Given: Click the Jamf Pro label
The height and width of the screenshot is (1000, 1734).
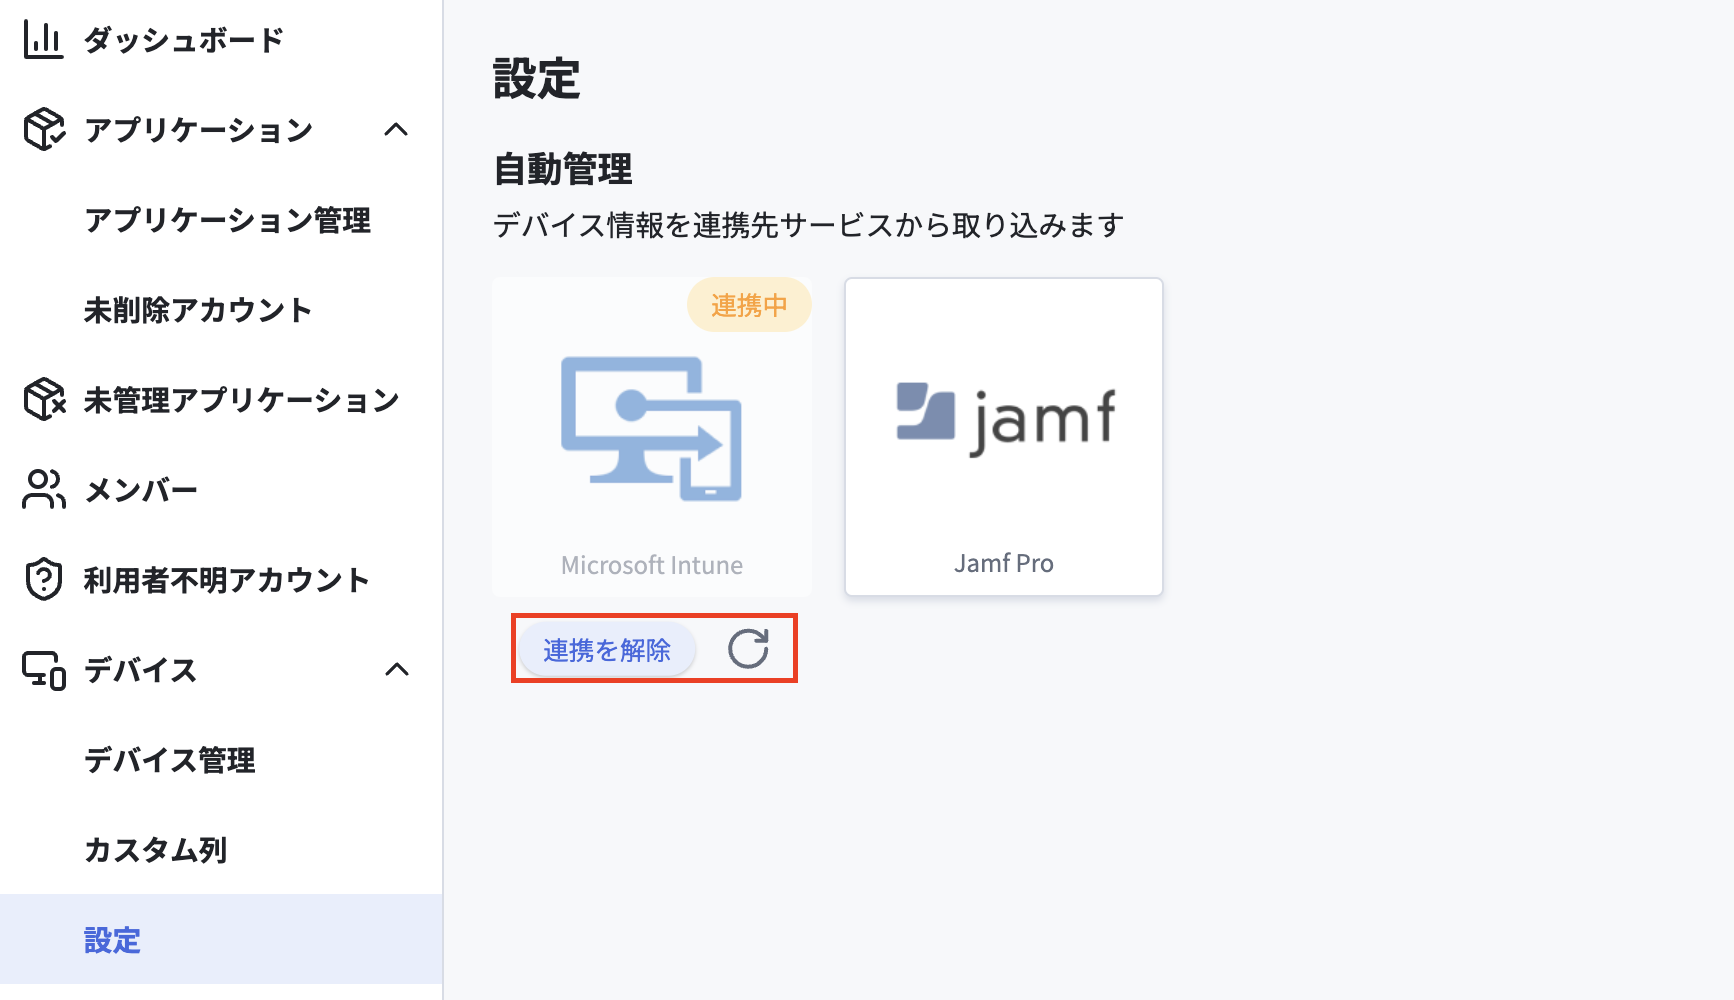Looking at the screenshot, I should [x=1004, y=564].
